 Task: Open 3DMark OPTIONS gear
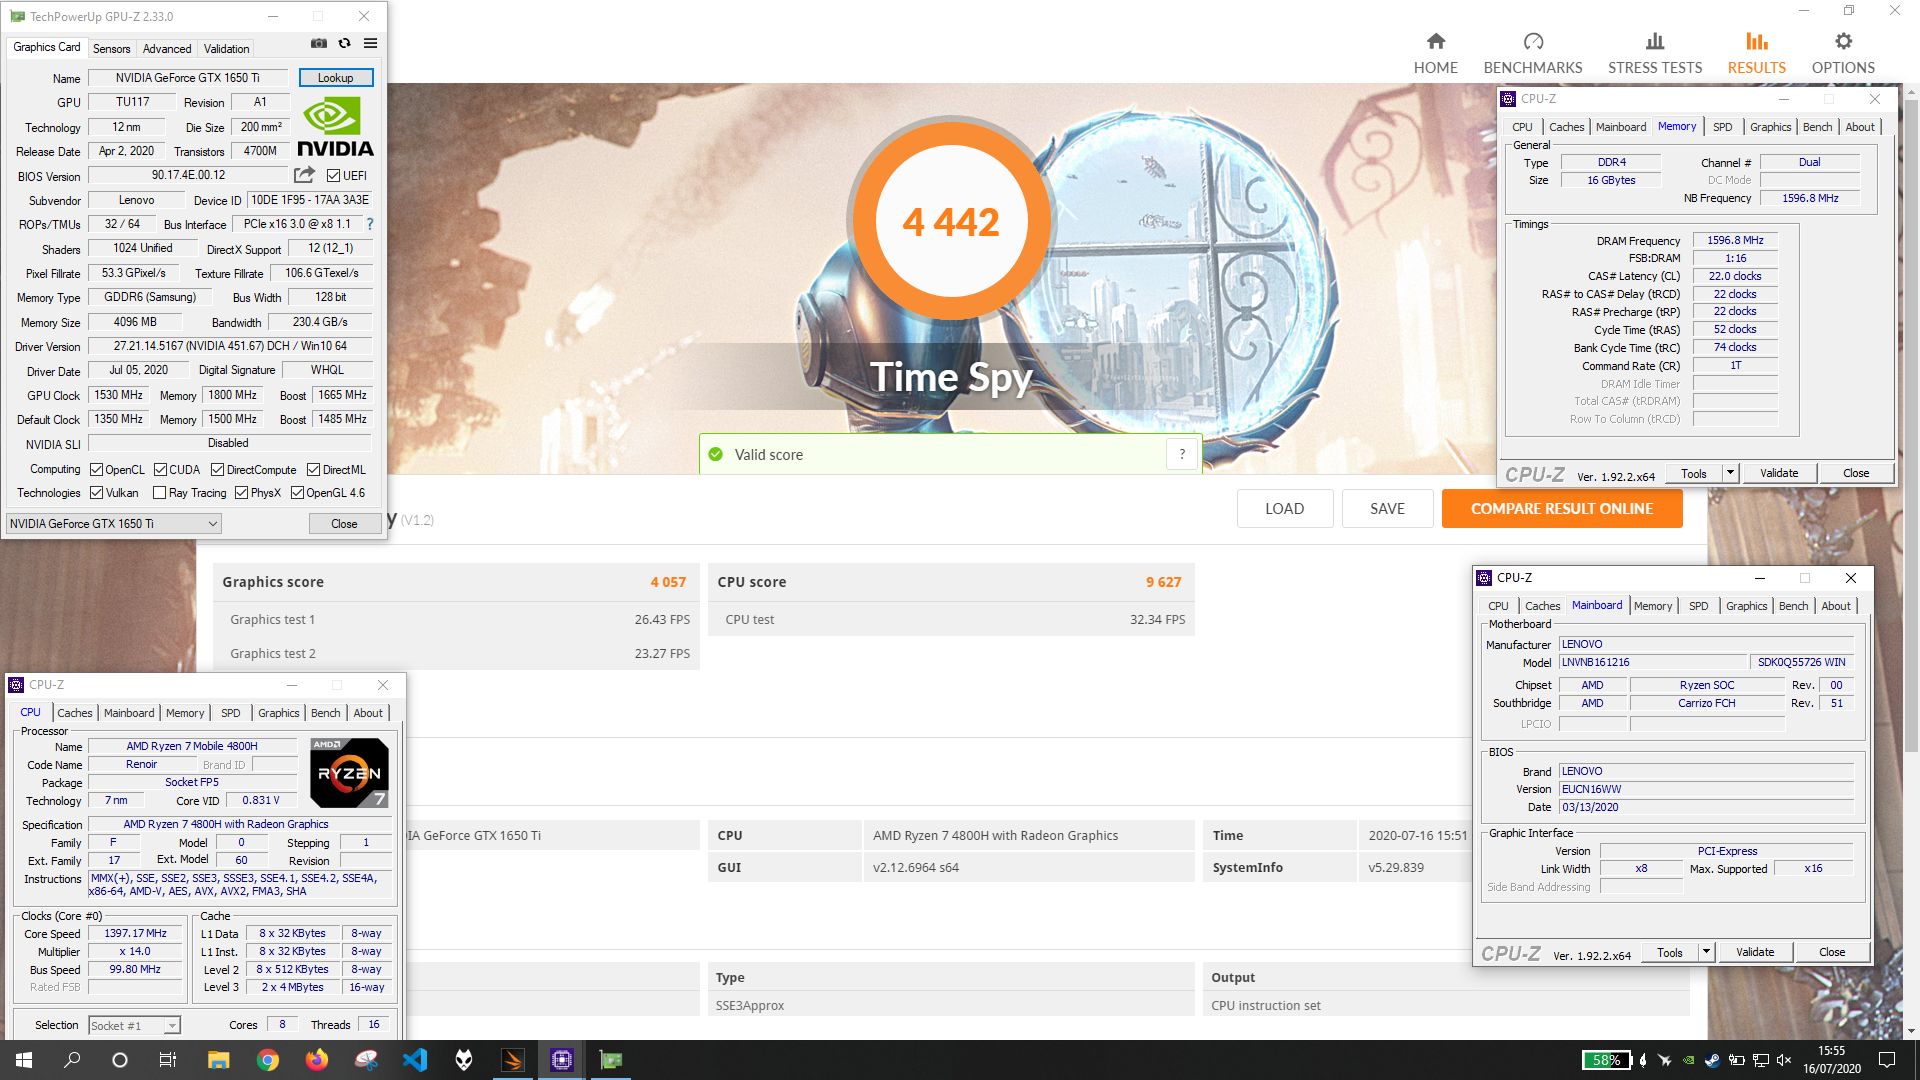pos(1843,53)
